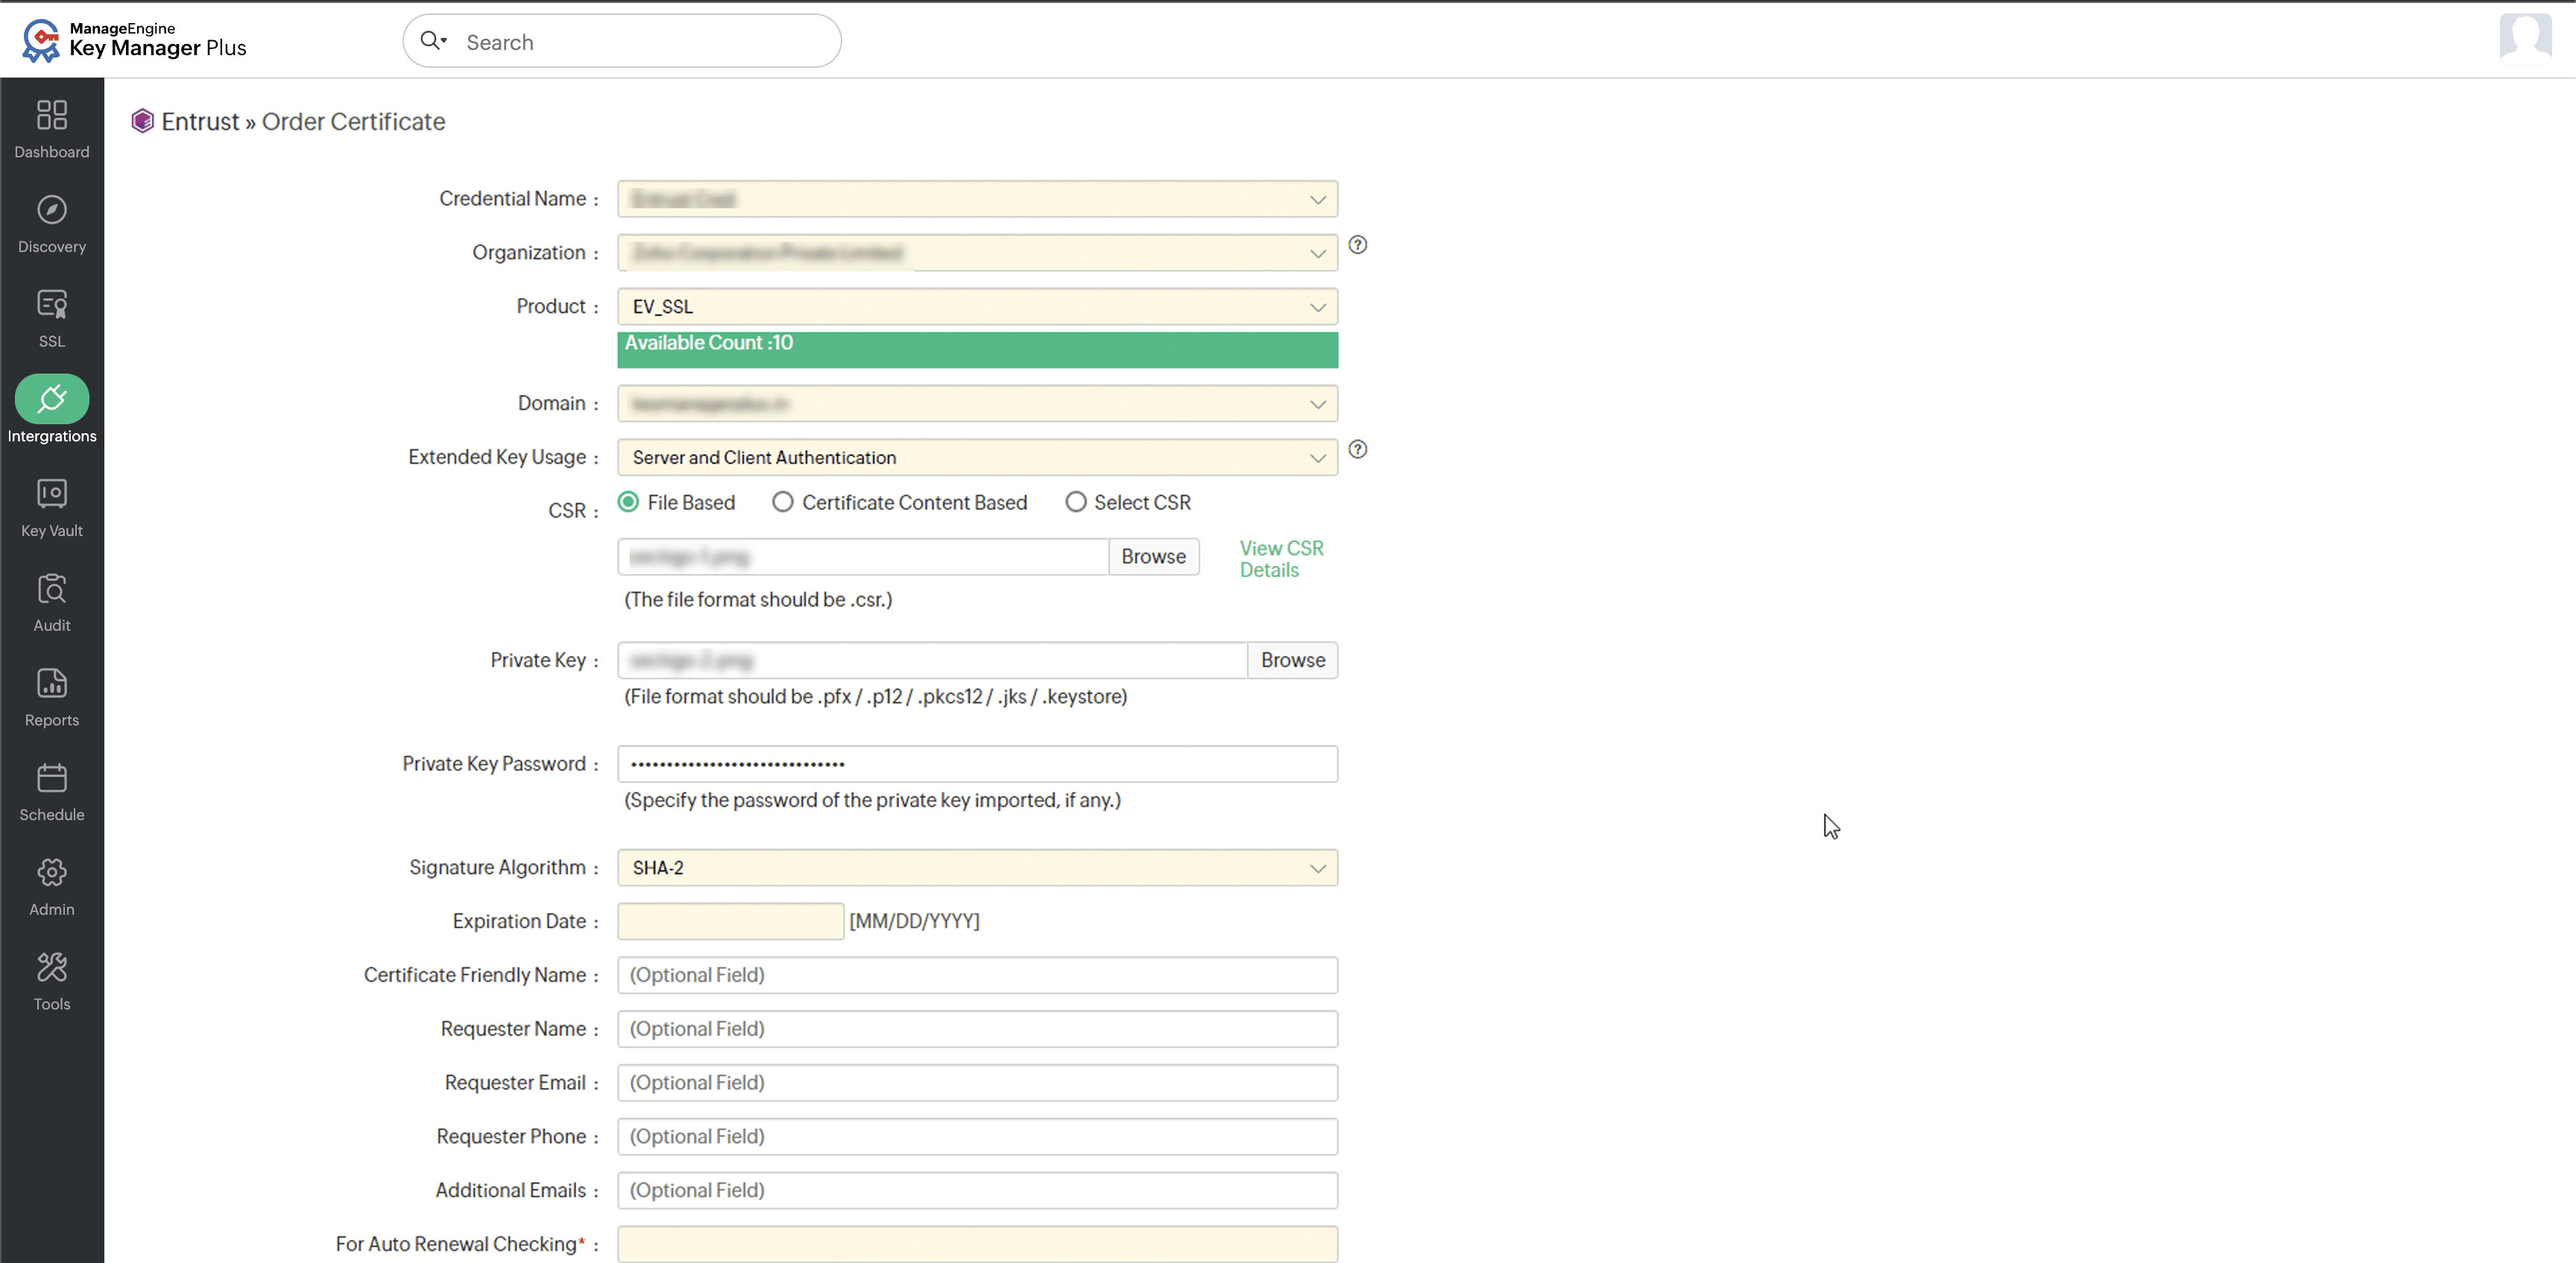Screen dimensions: 2576x1263
Task: Click the Requester Email field
Action: click(x=977, y=1084)
